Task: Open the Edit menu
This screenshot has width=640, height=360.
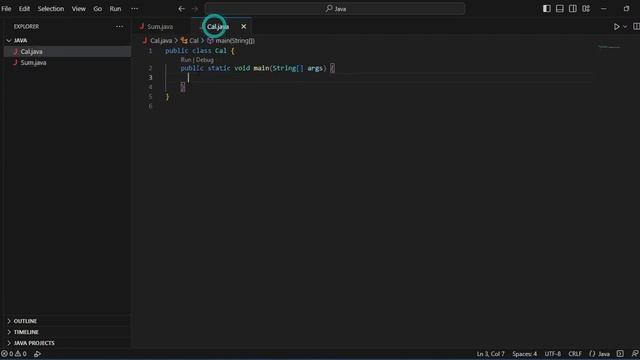Action: tap(24, 9)
